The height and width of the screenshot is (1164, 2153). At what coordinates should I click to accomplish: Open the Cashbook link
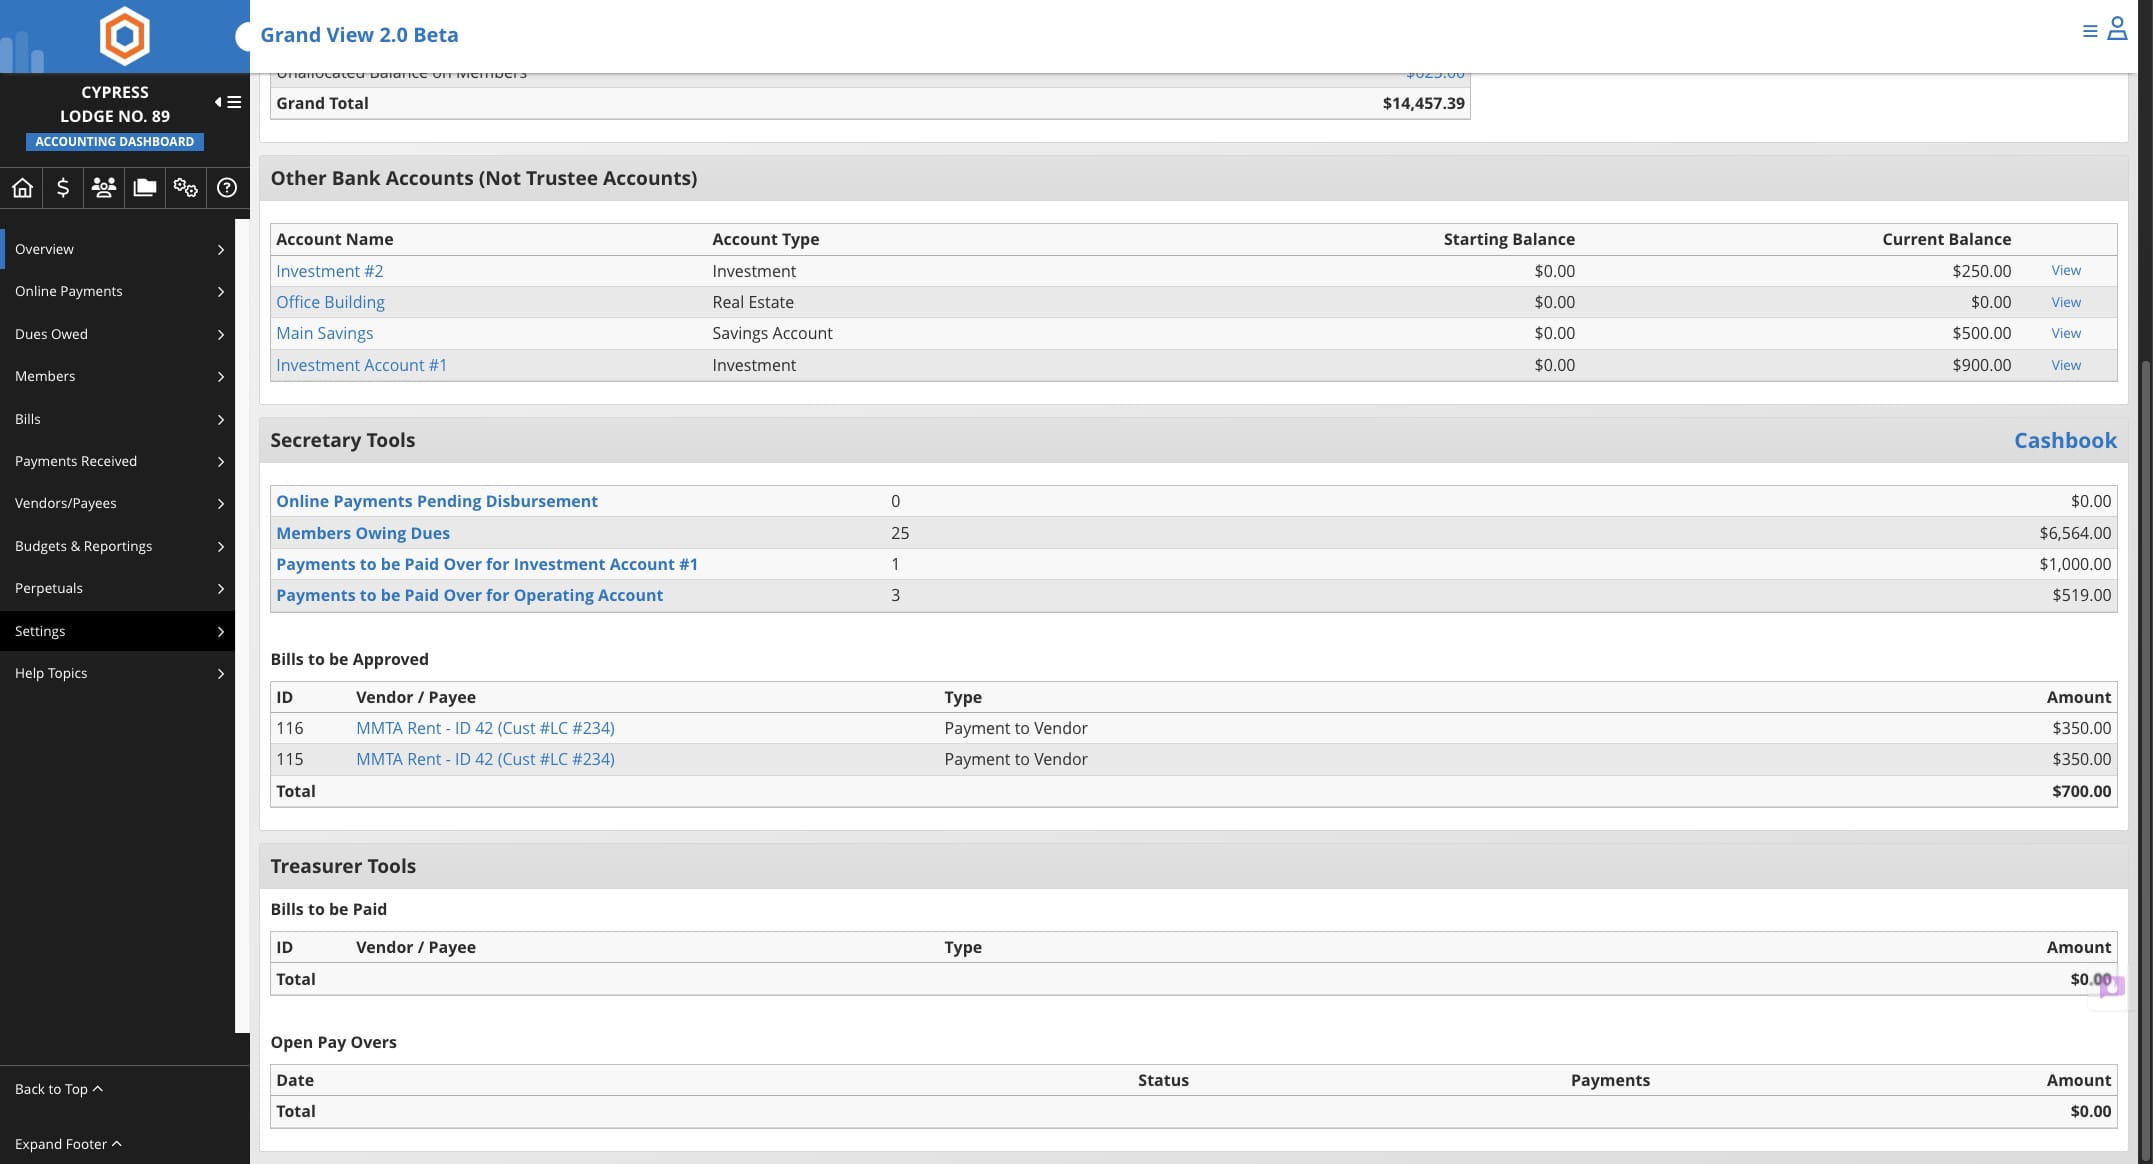click(x=2065, y=440)
